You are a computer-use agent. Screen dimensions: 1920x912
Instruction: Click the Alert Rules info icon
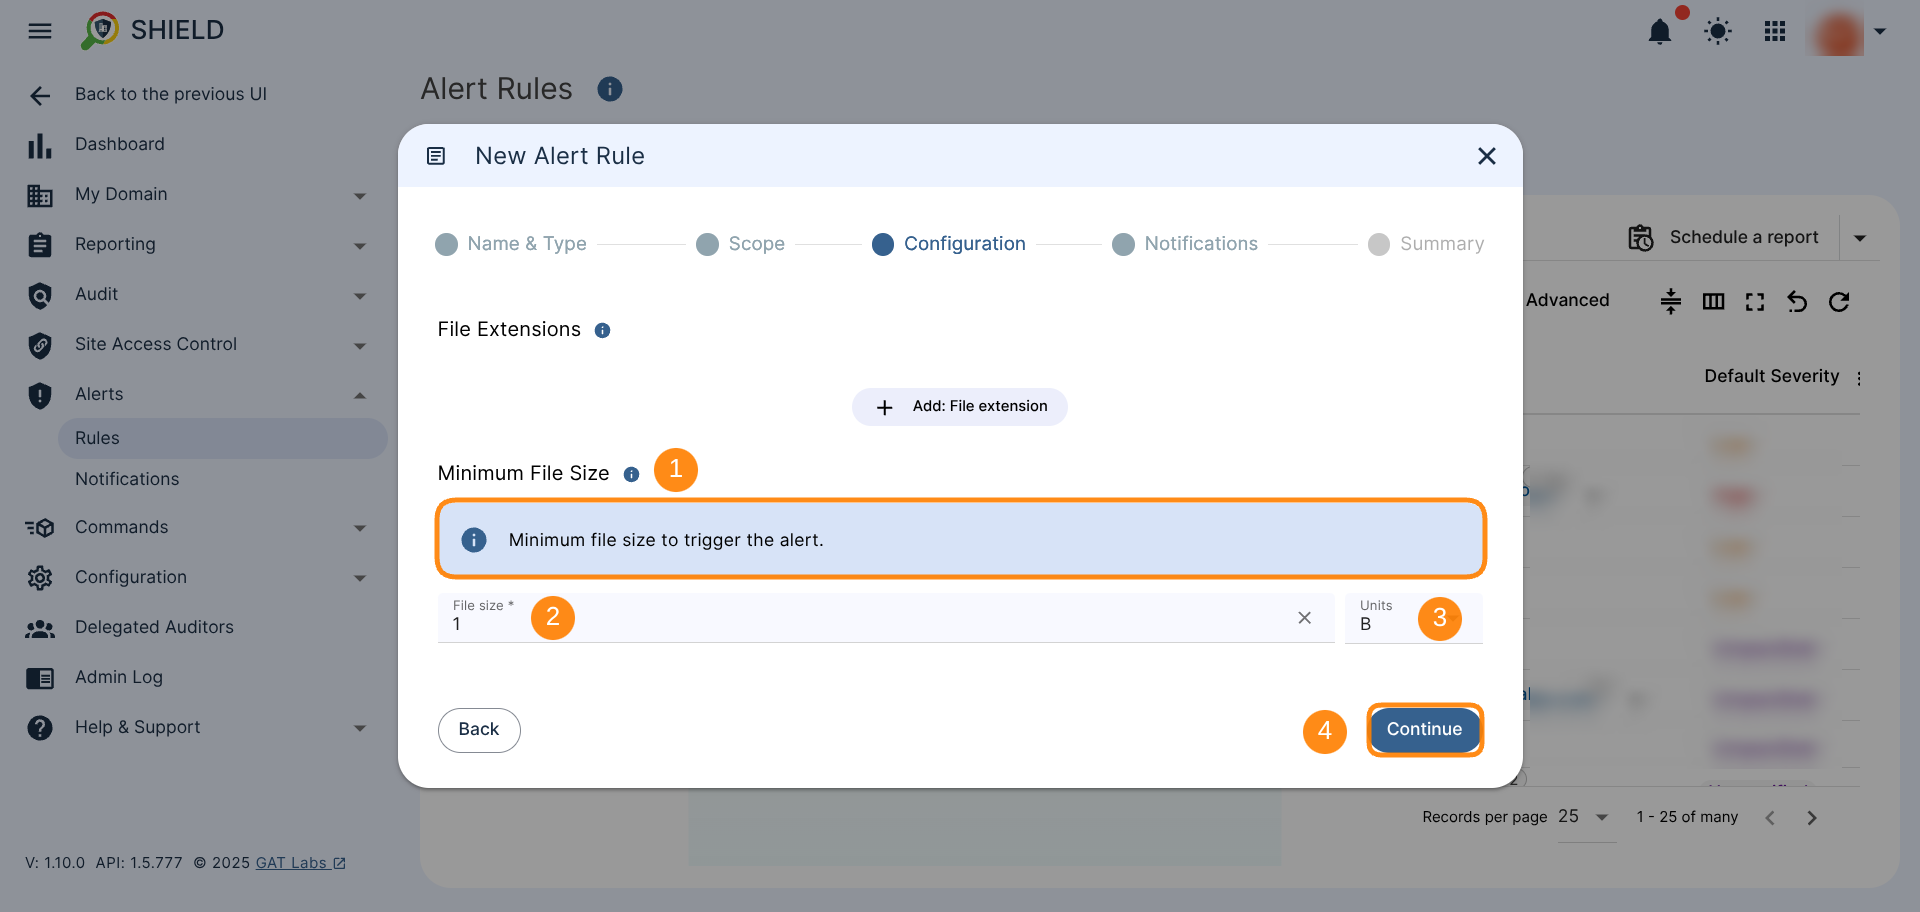coord(610,89)
